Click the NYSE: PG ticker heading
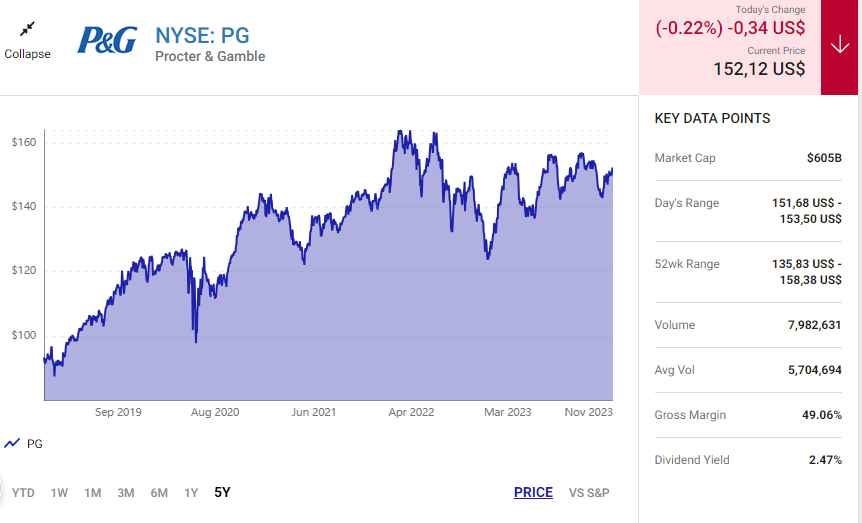This screenshot has width=862, height=523. 202,35
